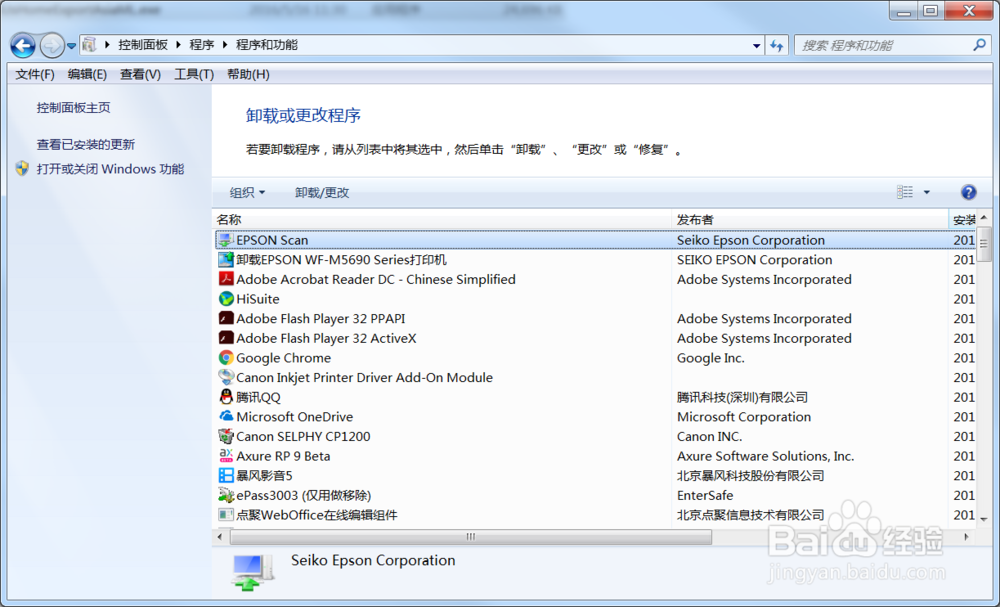This screenshot has height=607, width=1000.
Task: Click the vertical scrollbar thumb
Action: 983,244
